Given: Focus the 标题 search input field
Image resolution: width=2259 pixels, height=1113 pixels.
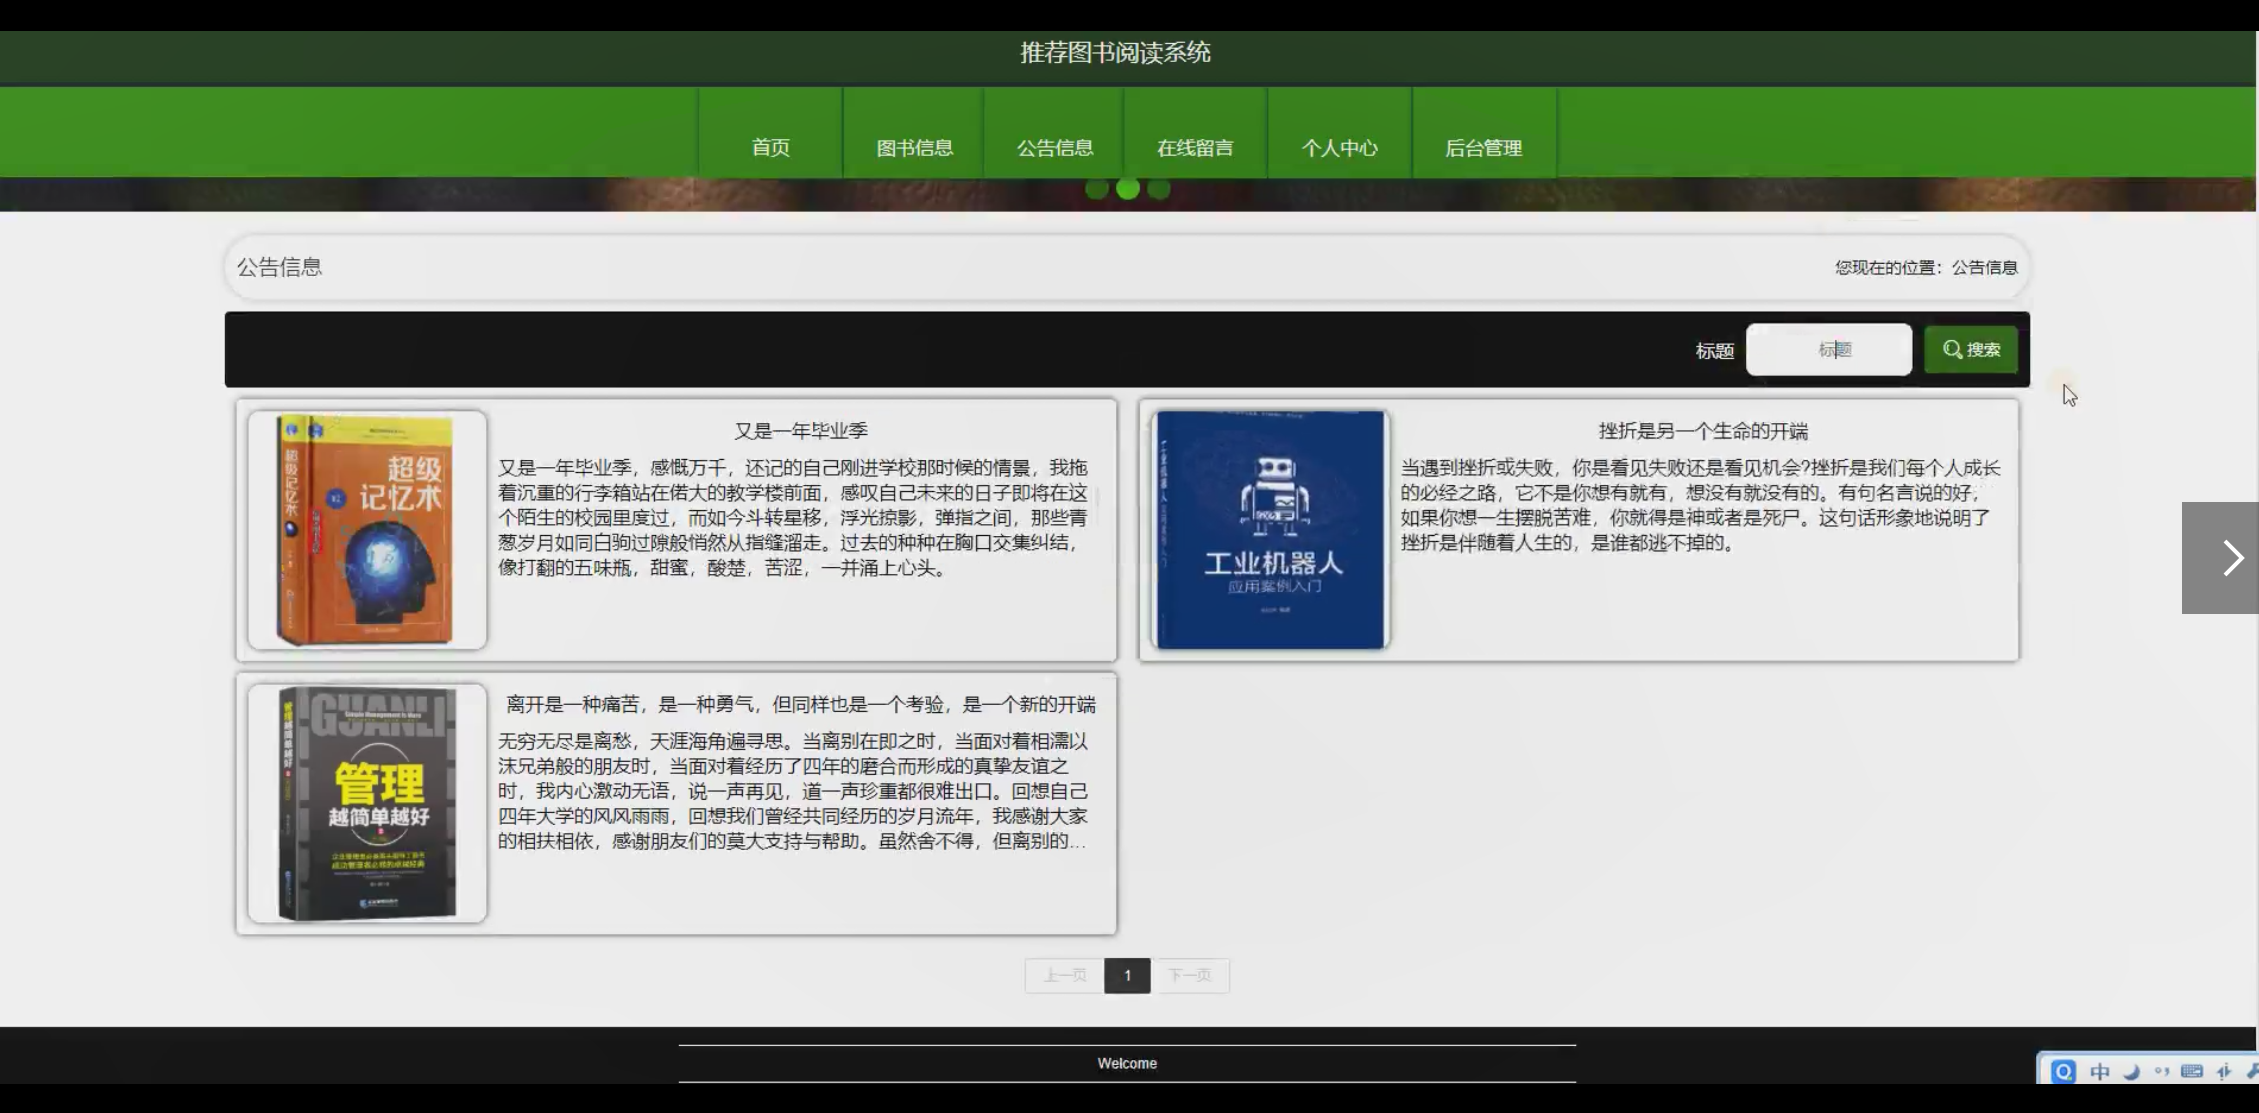Looking at the screenshot, I should pos(1829,349).
